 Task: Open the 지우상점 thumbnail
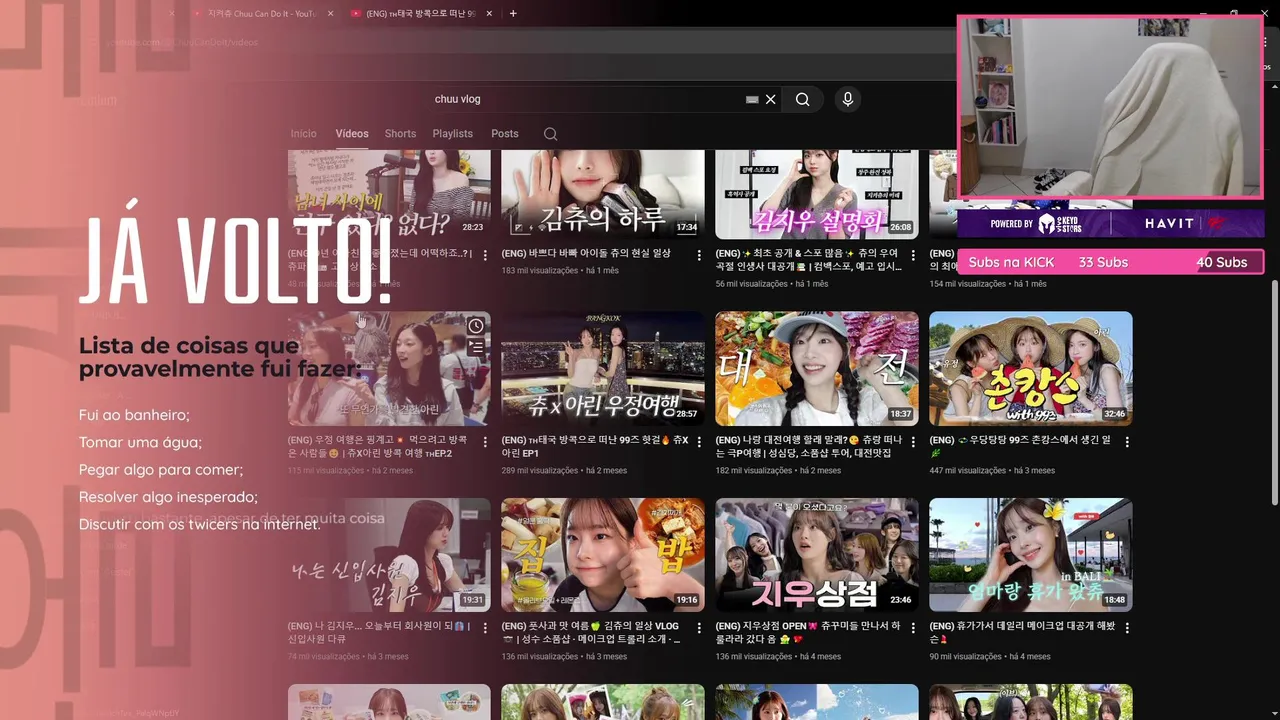[x=817, y=555]
